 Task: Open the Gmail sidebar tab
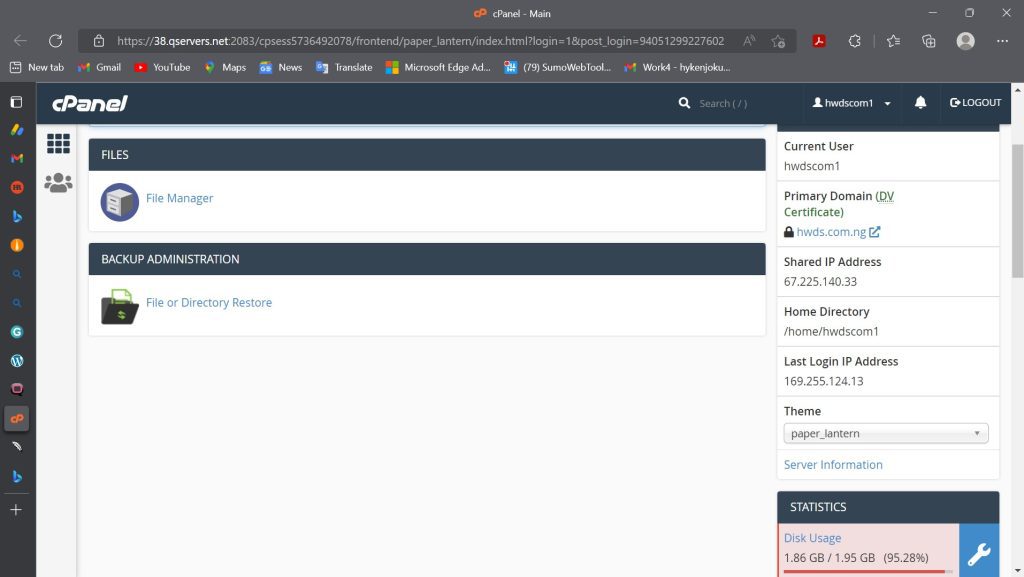pos(17,158)
